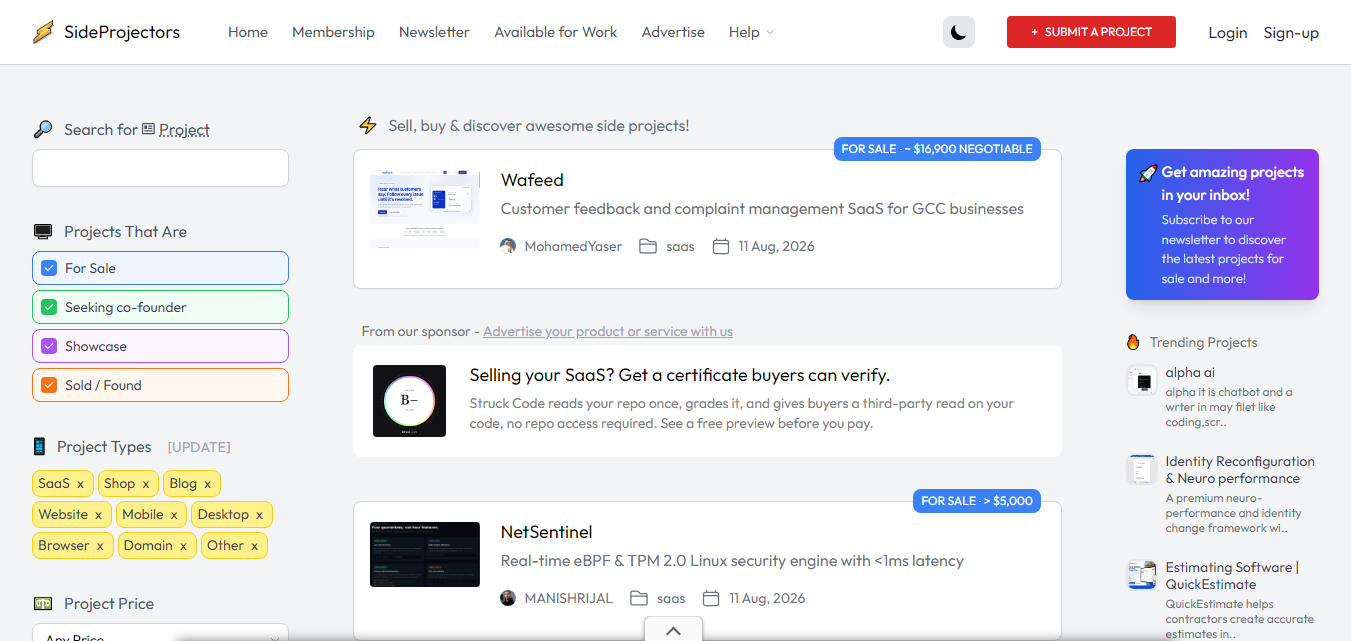The width and height of the screenshot is (1351, 641).
Task: Open Identity Reconfiguration & Neuro performance title
Action: coord(1240,470)
